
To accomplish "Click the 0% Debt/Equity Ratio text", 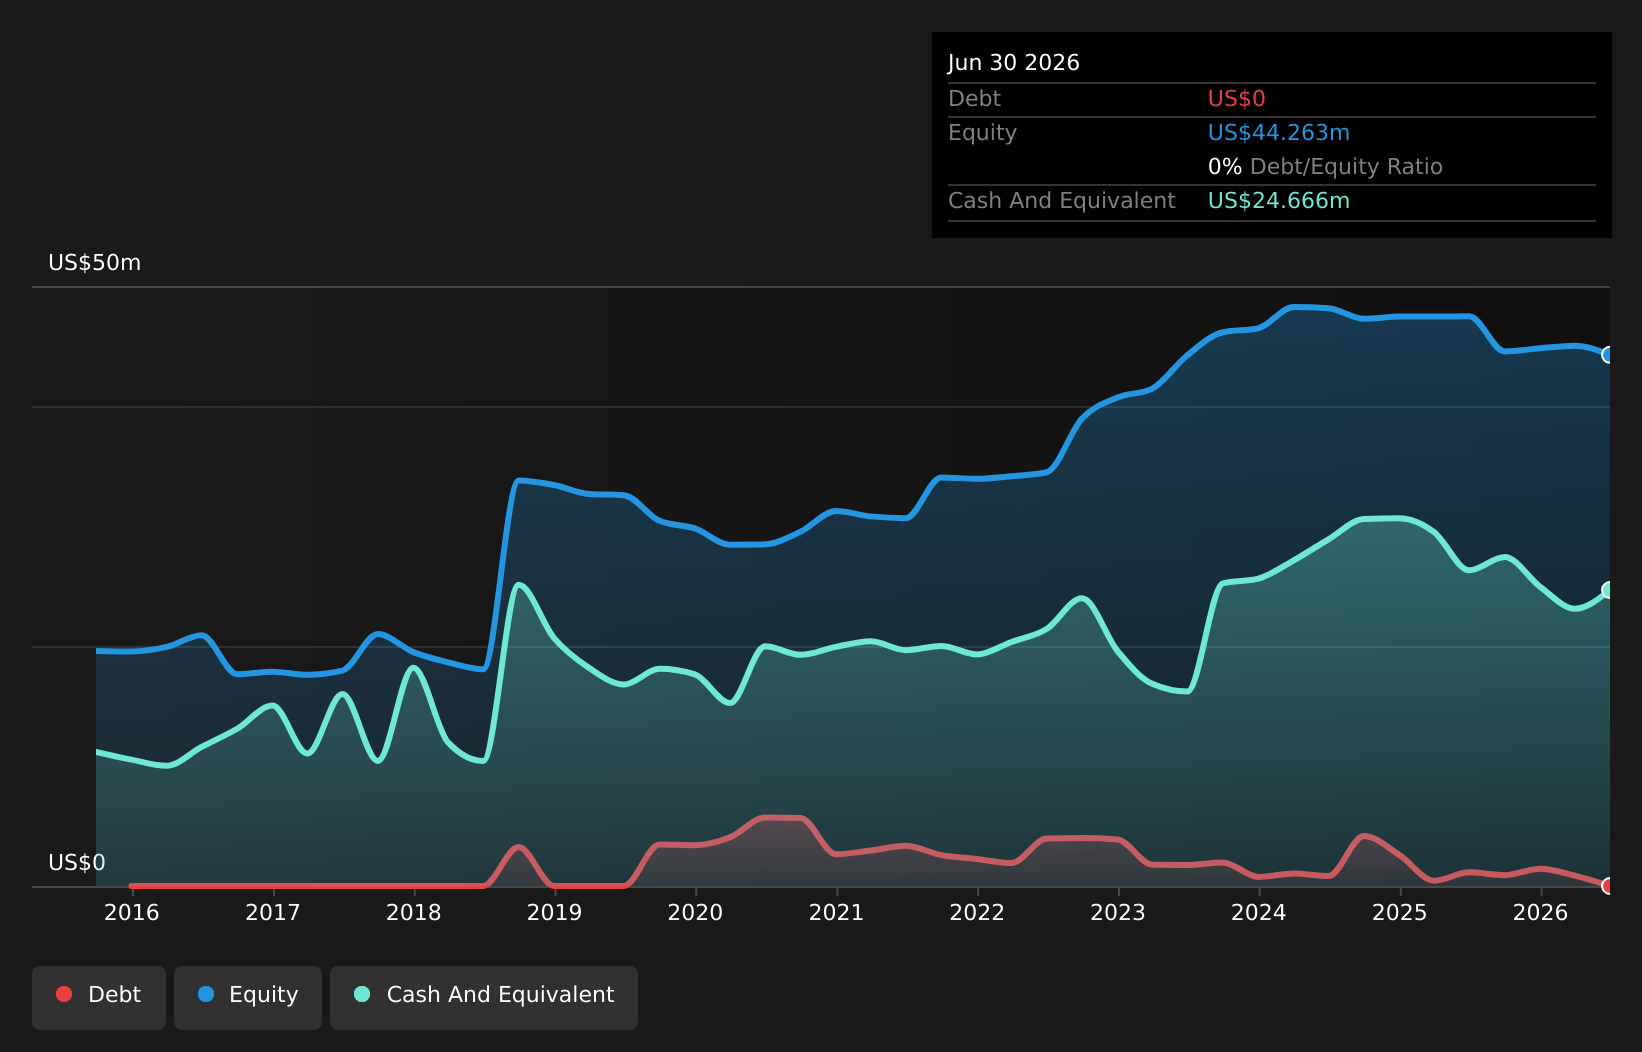I will 1325,167.
